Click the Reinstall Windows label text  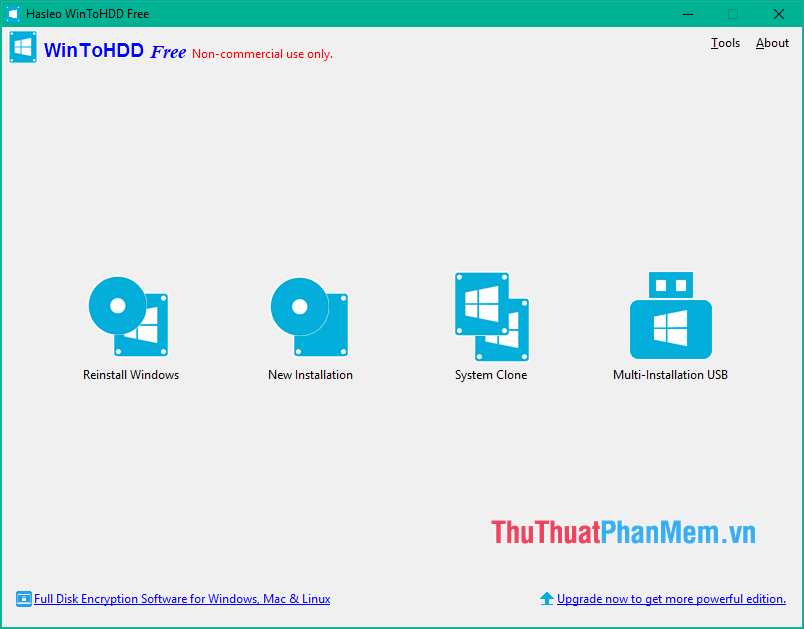(x=130, y=374)
